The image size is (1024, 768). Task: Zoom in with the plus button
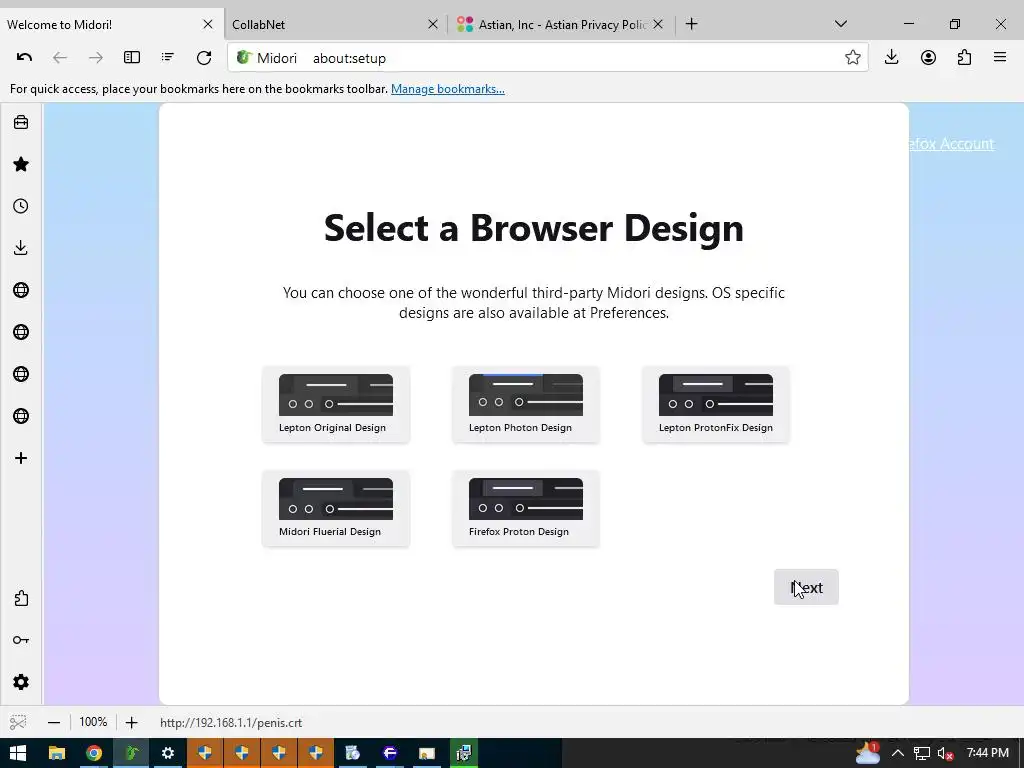(x=131, y=722)
